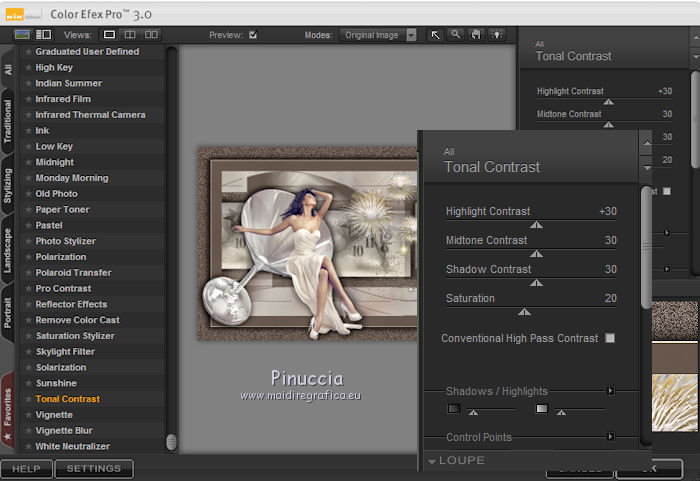Select the arrow pointer tool
The image size is (700, 481).
point(435,35)
